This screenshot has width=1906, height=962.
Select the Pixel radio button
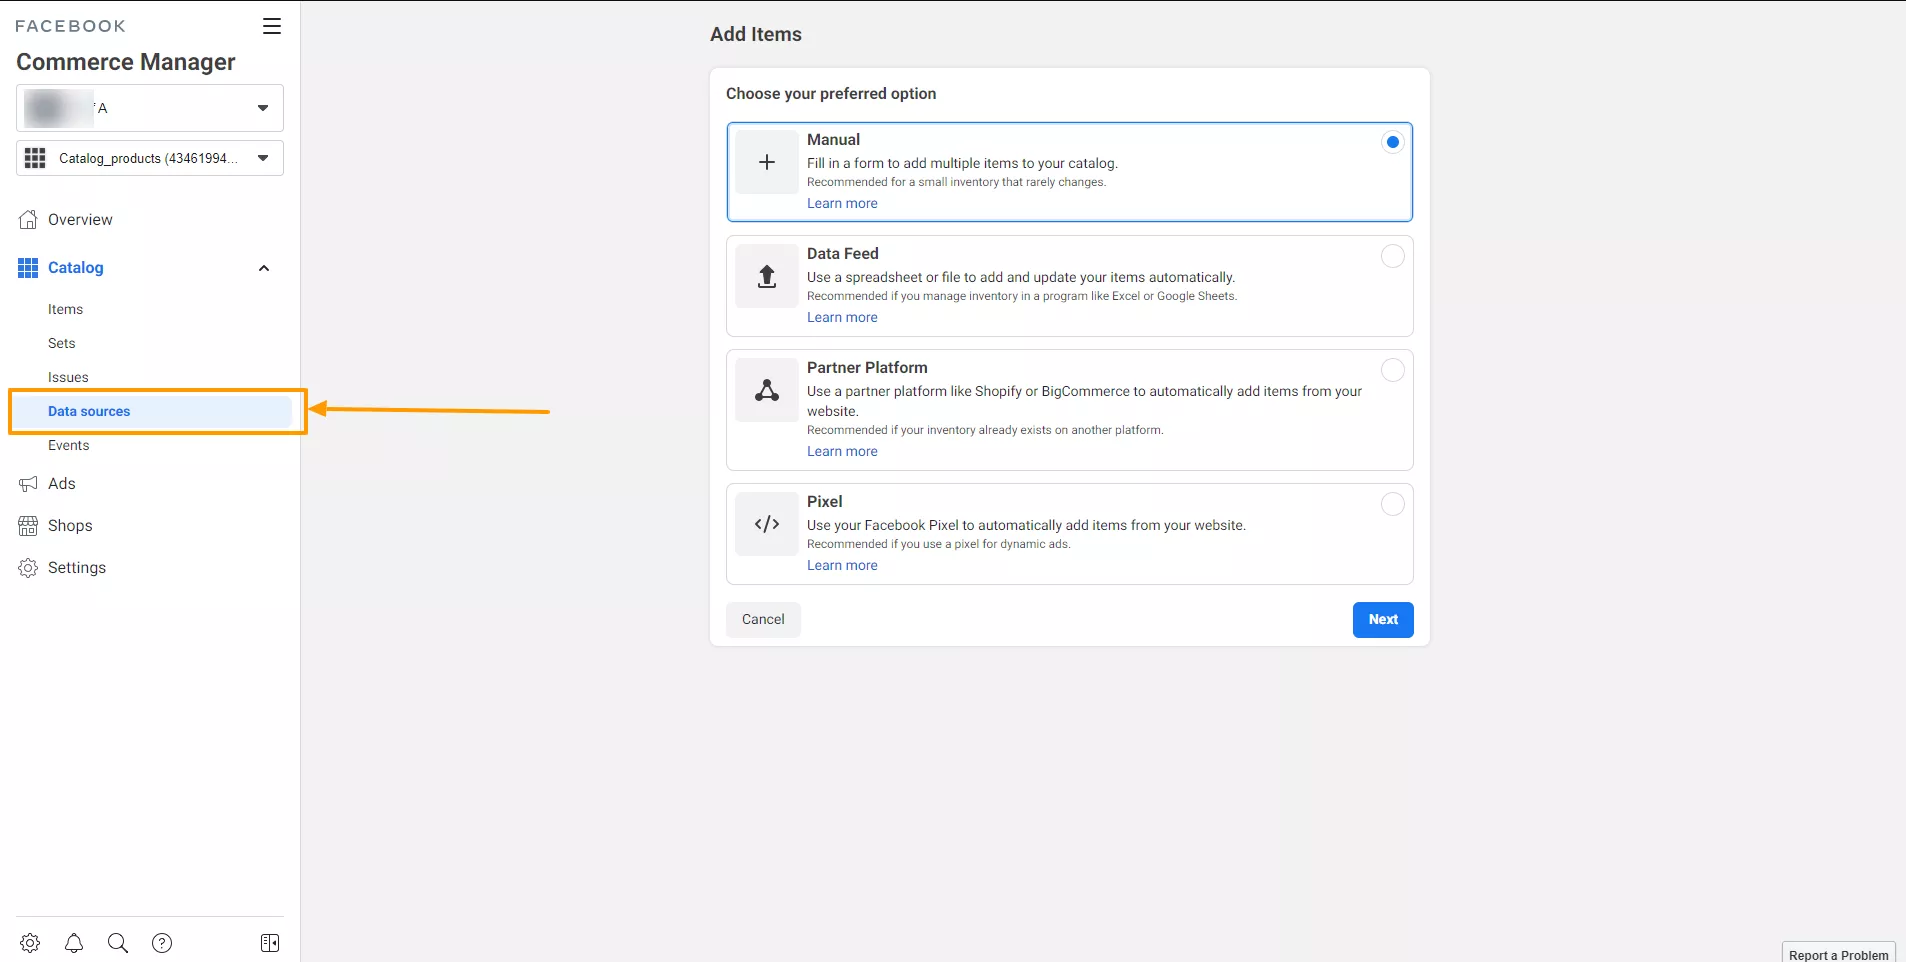(1392, 504)
